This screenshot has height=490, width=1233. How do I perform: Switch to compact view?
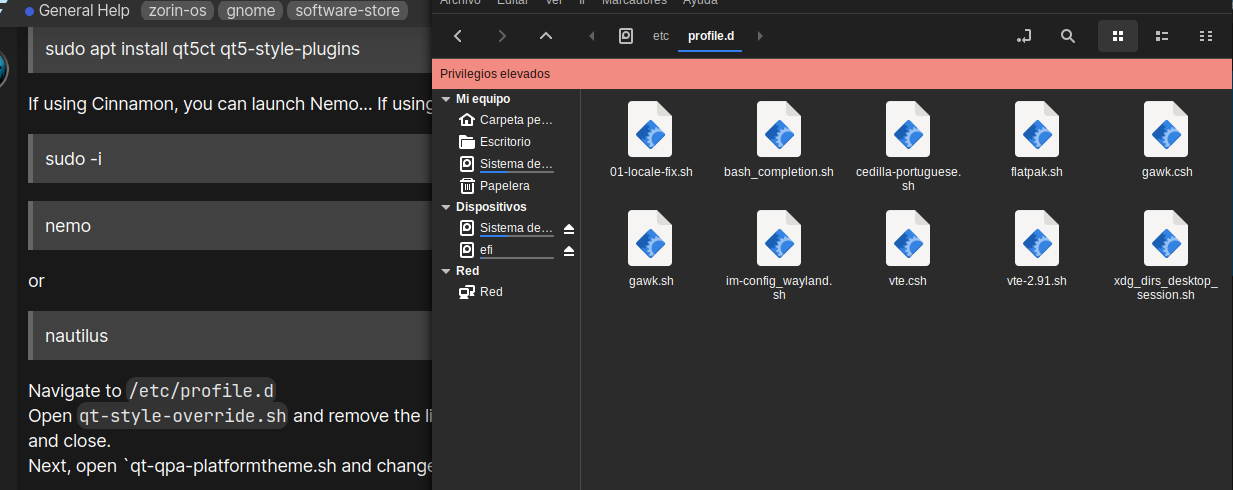(1206, 36)
